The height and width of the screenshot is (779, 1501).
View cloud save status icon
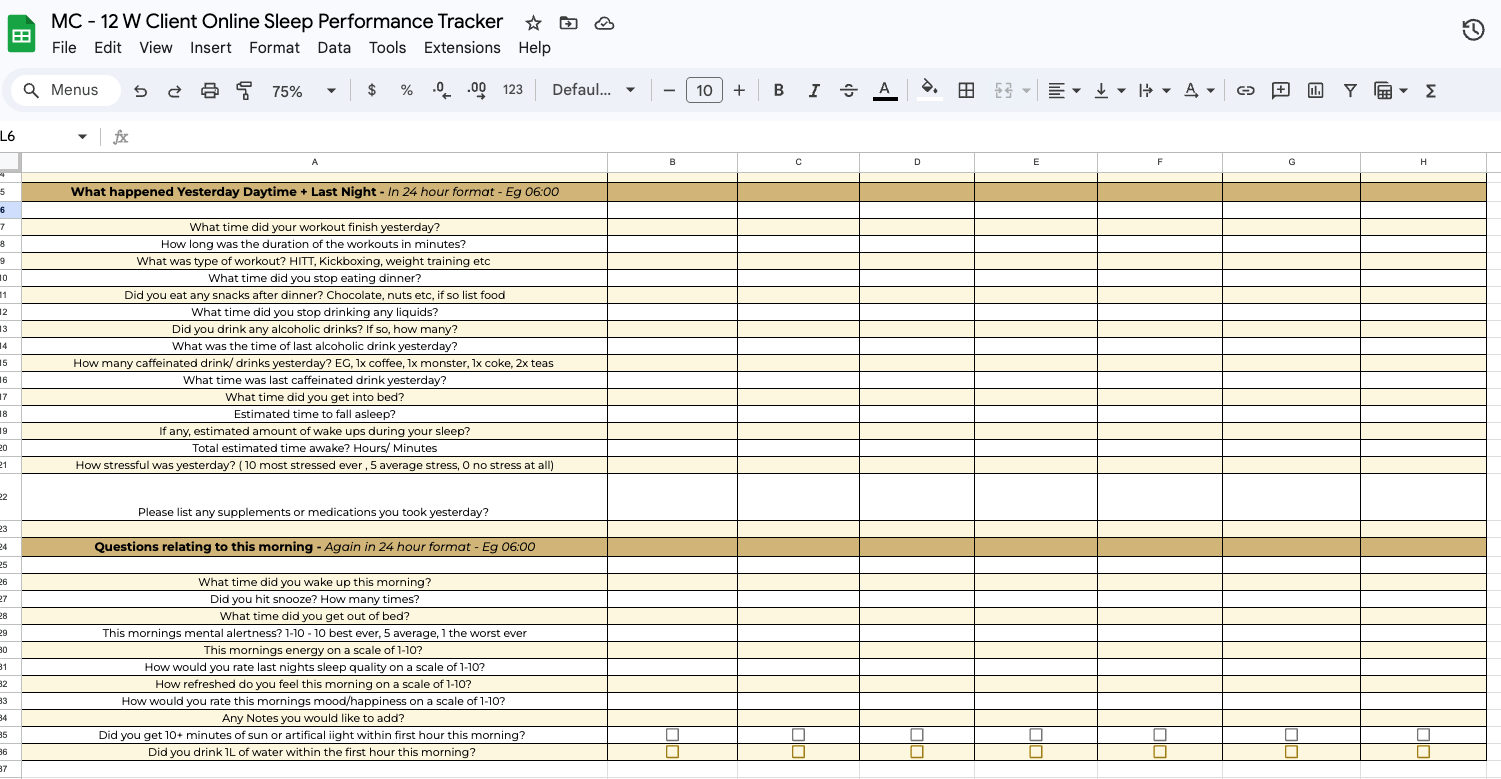pos(604,22)
